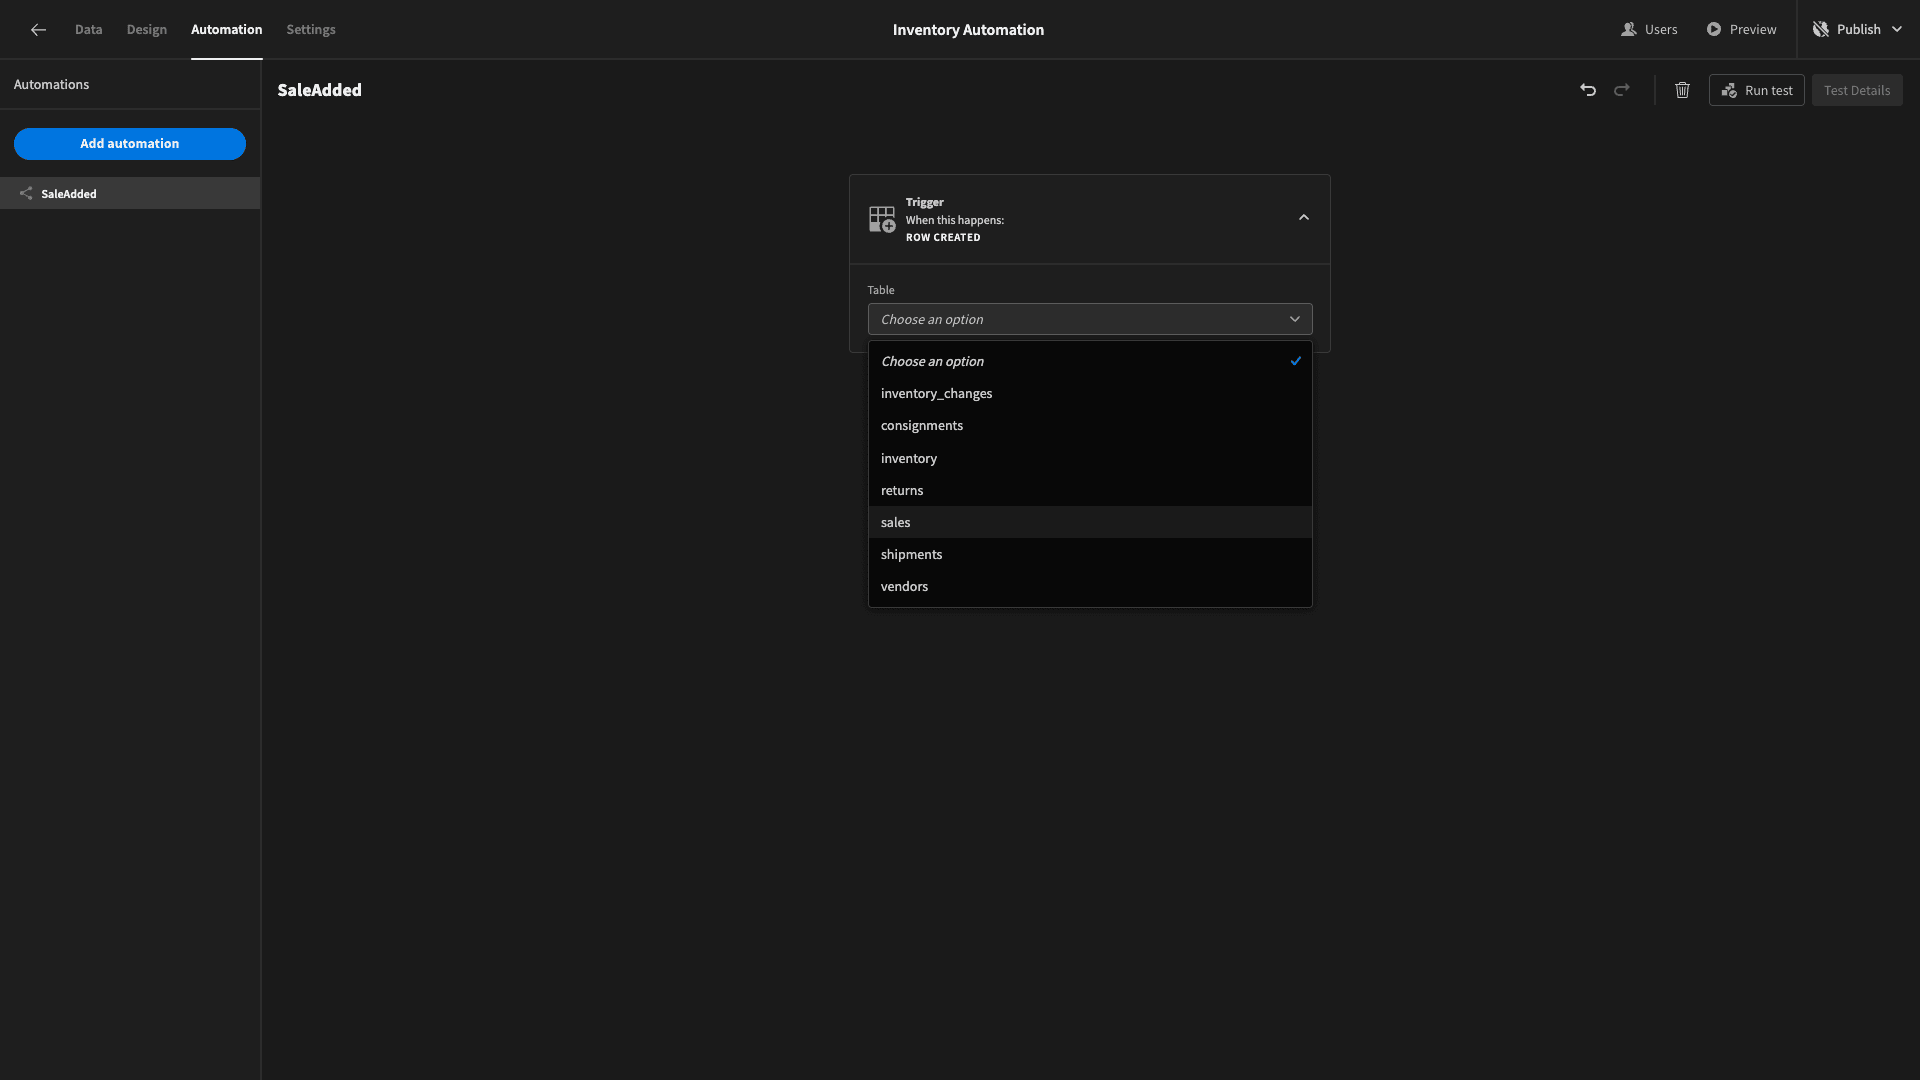Choose inventory_changes table option
Image resolution: width=1920 pixels, height=1080 pixels.
1090,393
